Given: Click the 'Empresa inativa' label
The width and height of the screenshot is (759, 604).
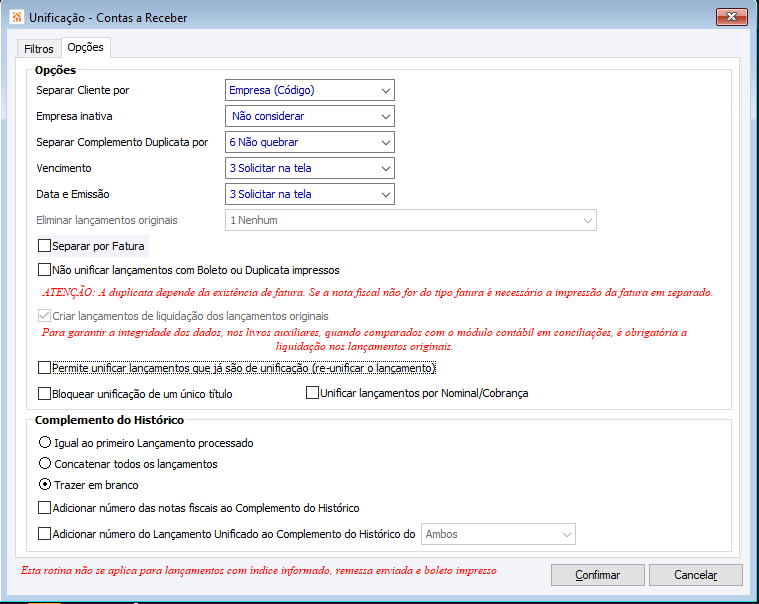Looking at the screenshot, I should (x=74, y=116).
